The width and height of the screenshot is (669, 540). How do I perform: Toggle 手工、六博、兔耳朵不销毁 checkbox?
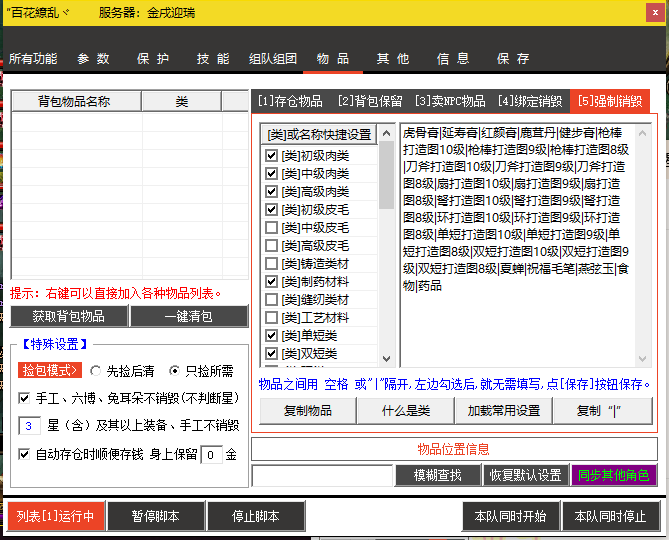(x=24, y=398)
